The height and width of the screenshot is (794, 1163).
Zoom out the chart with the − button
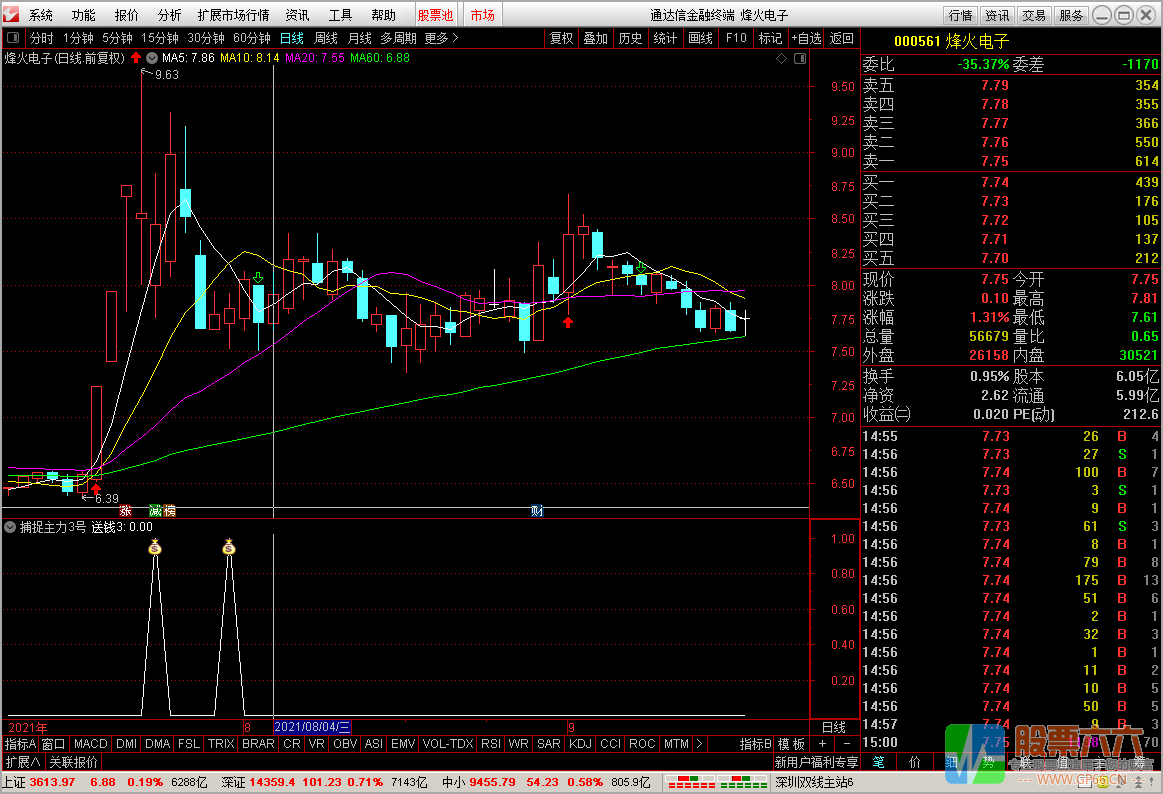point(847,744)
